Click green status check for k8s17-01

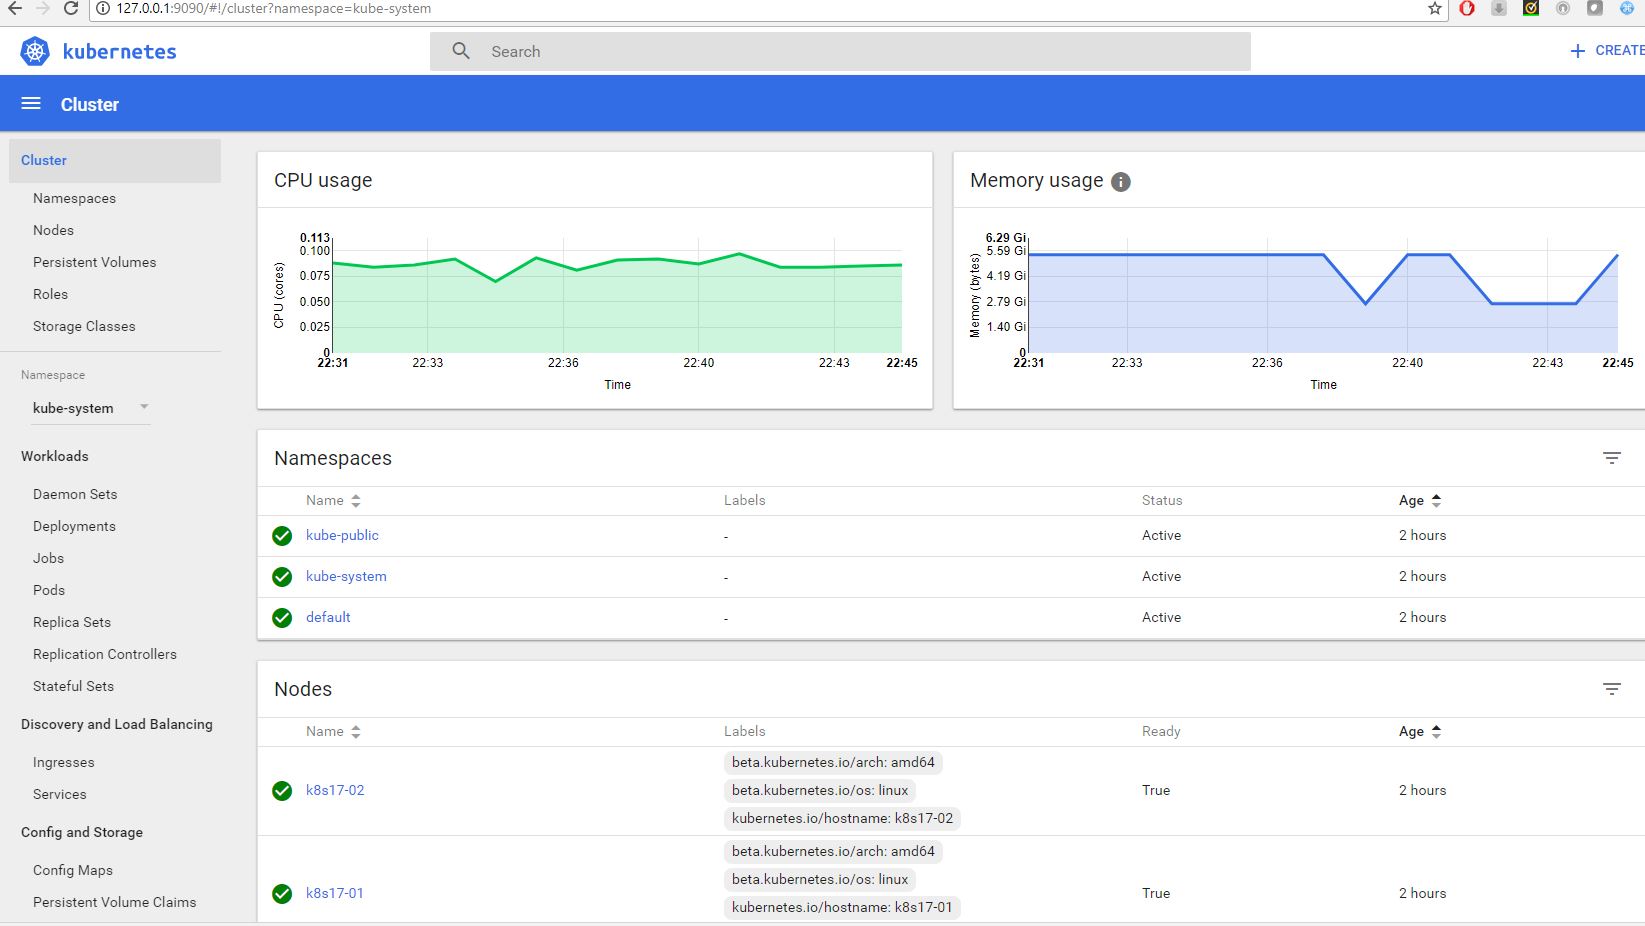pyautogui.click(x=282, y=894)
